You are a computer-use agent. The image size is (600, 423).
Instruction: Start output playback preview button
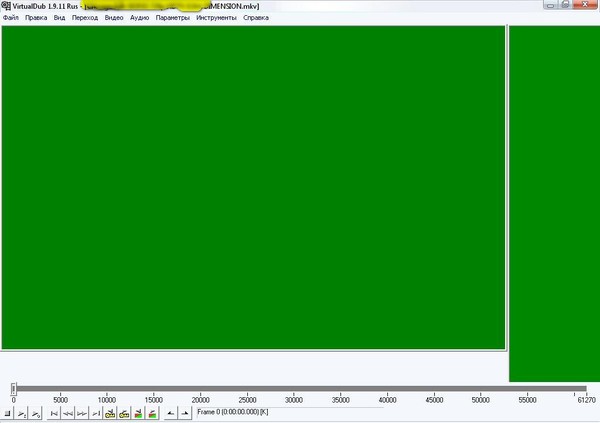point(36,413)
